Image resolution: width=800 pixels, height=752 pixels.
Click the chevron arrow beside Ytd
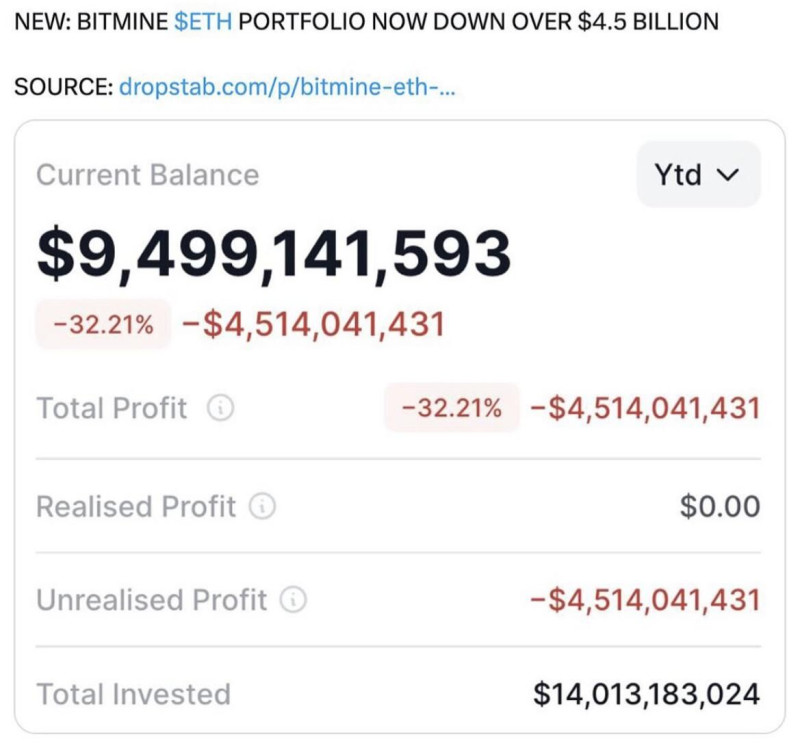tap(727, 176)
